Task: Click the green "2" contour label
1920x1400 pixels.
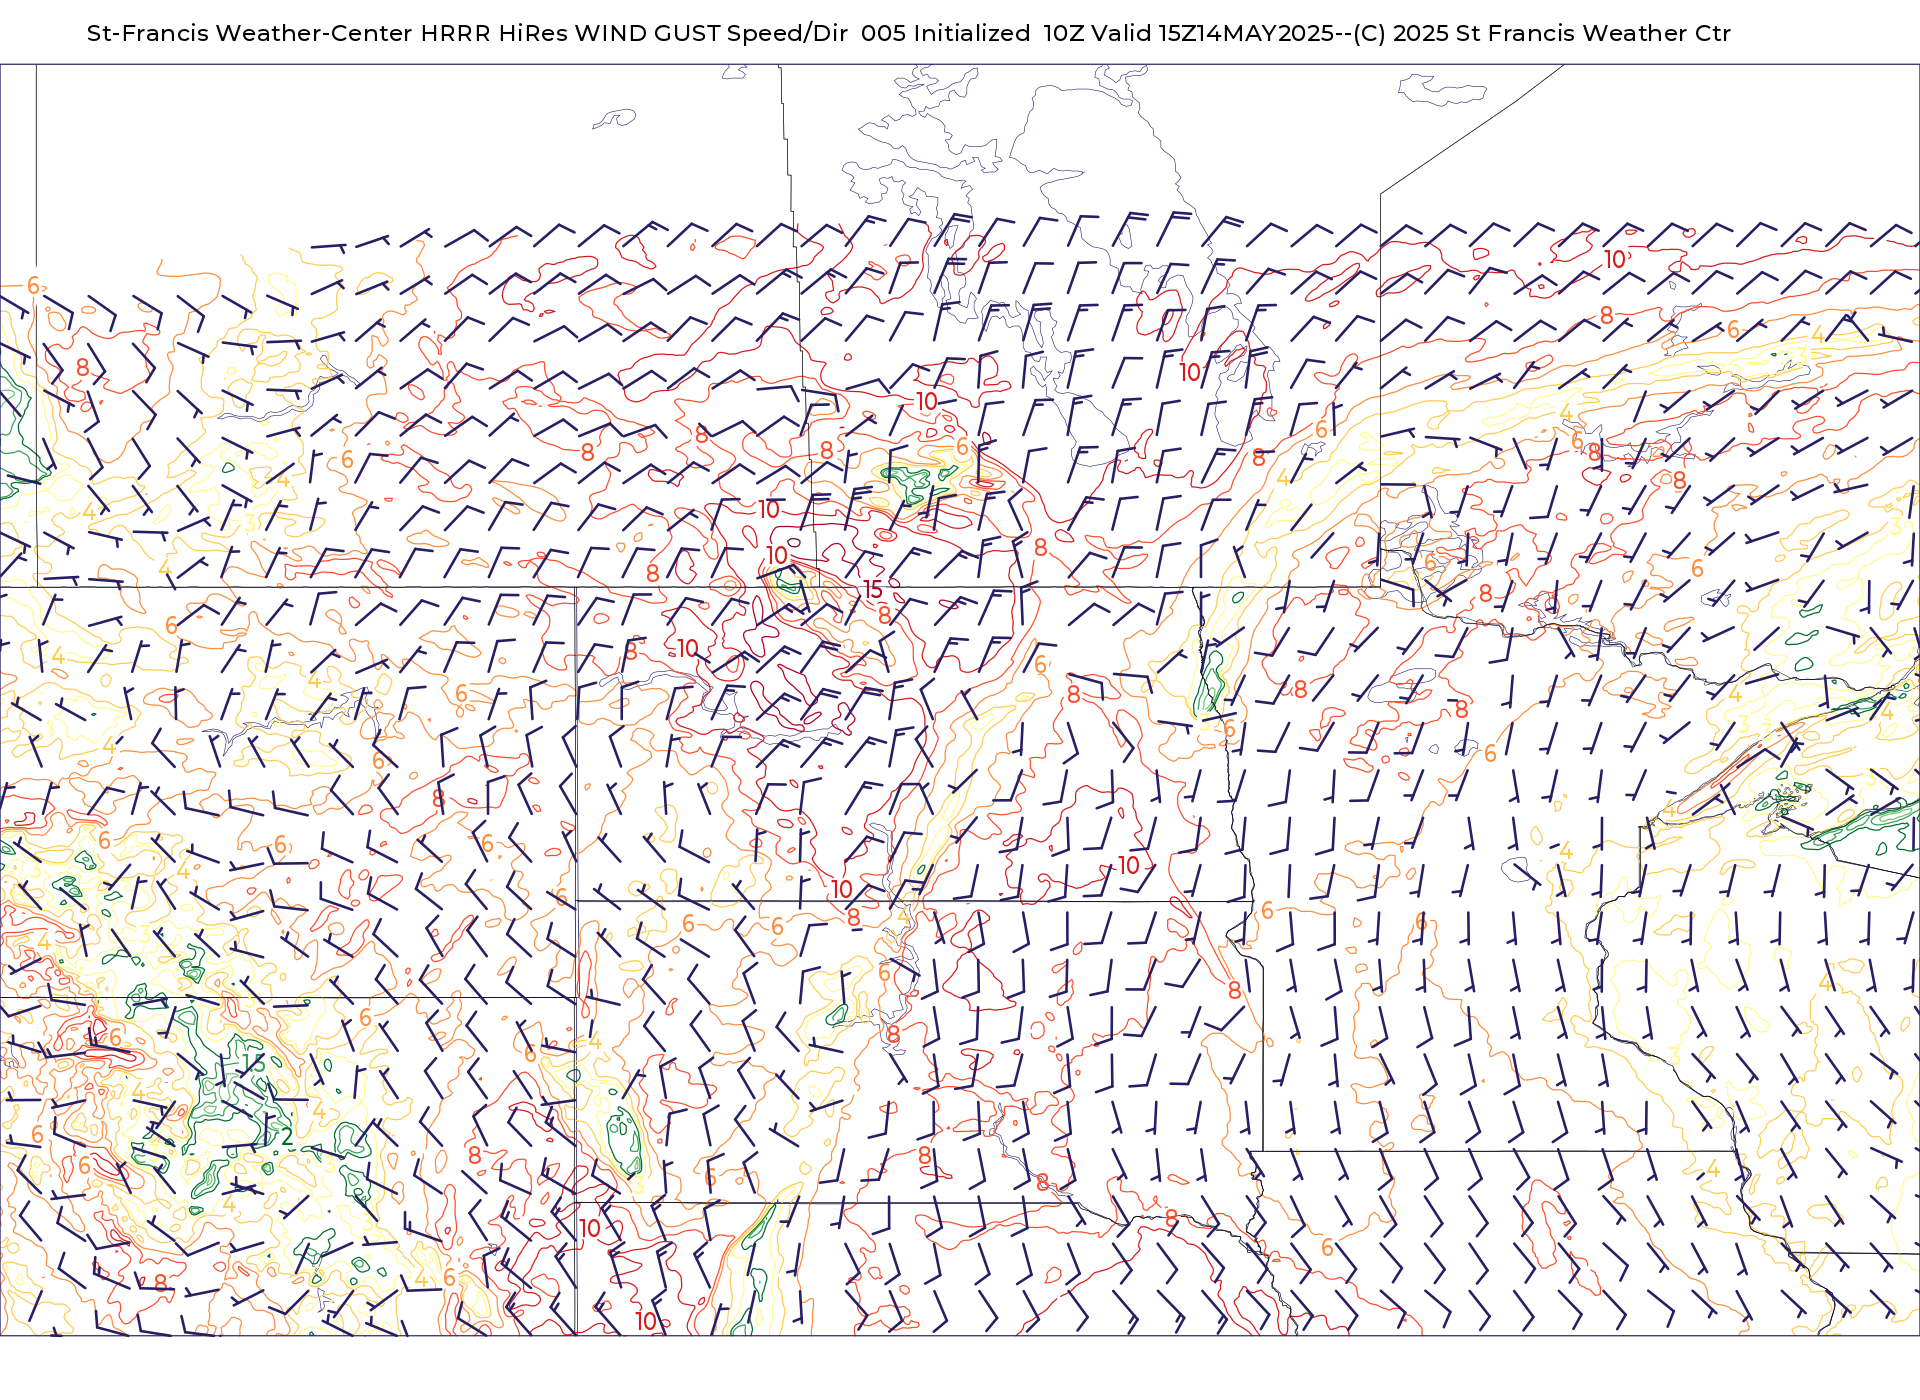Action: [287, 1136]
